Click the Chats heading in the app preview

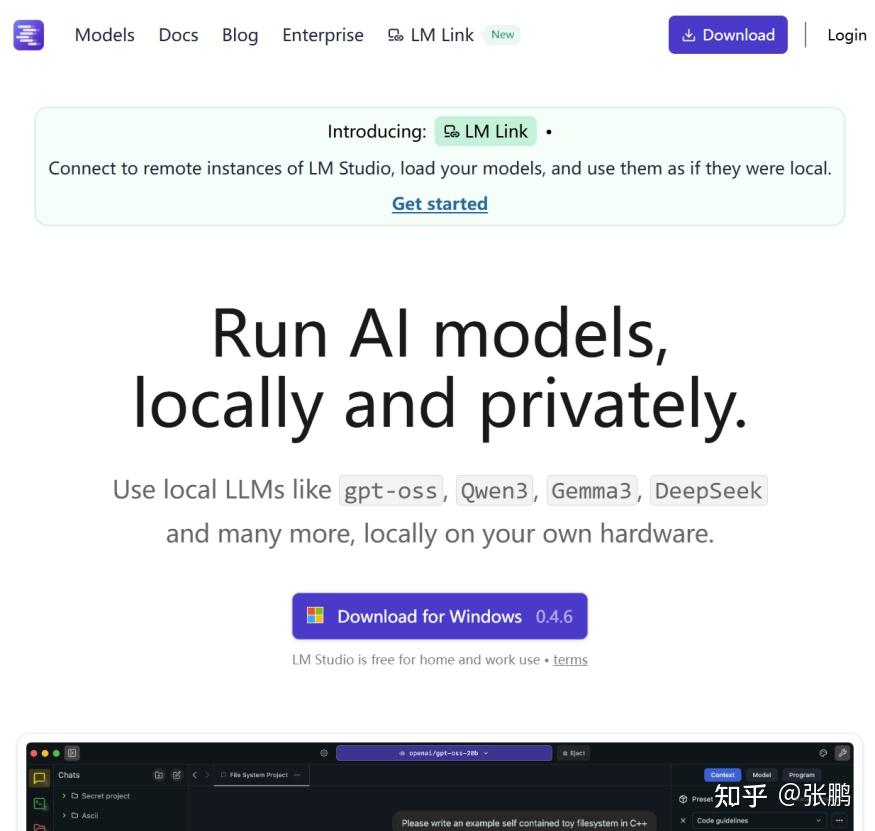pyautogui.click(x=69, y=775)
